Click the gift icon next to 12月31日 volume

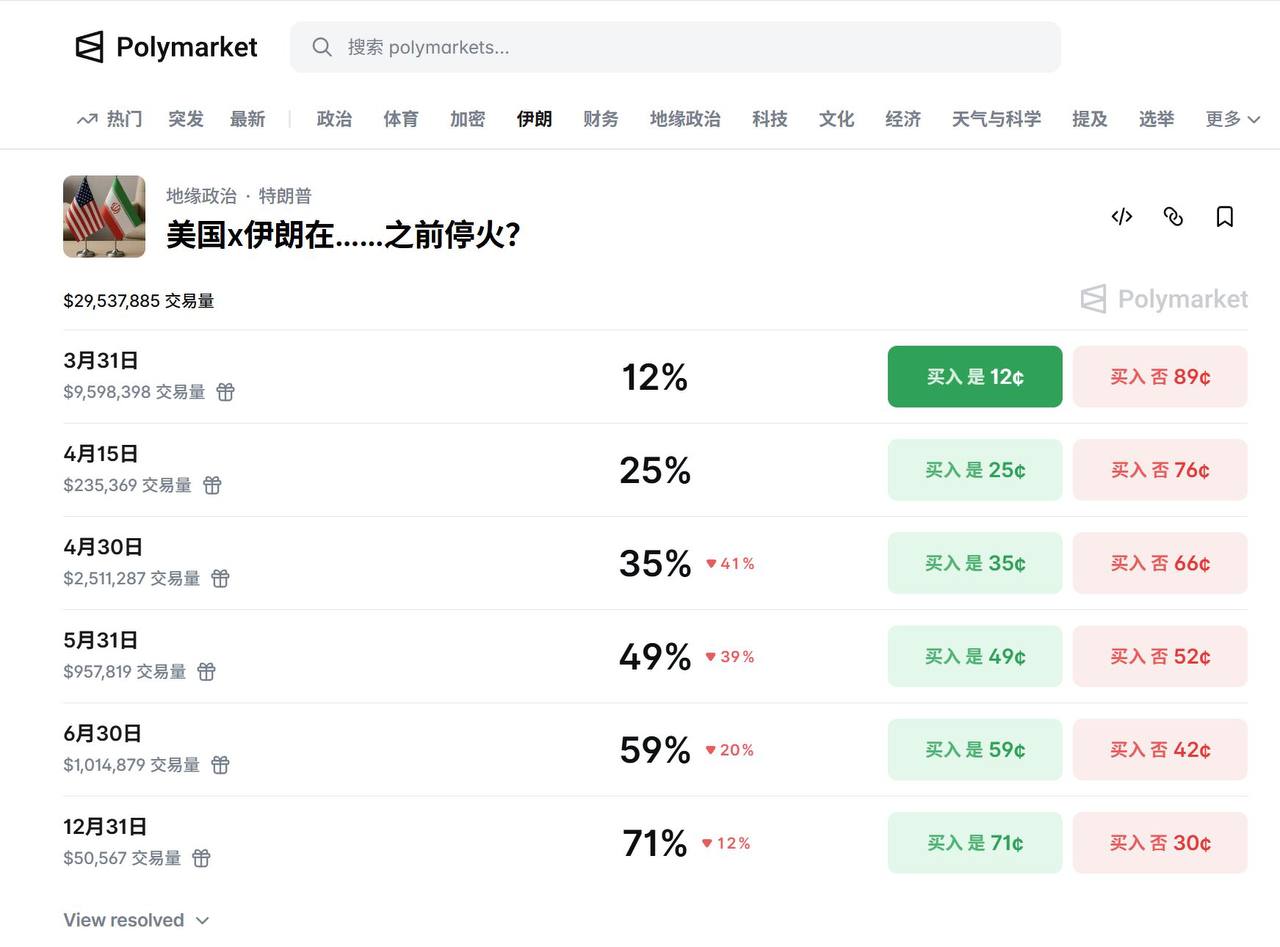tap(201, 858)
